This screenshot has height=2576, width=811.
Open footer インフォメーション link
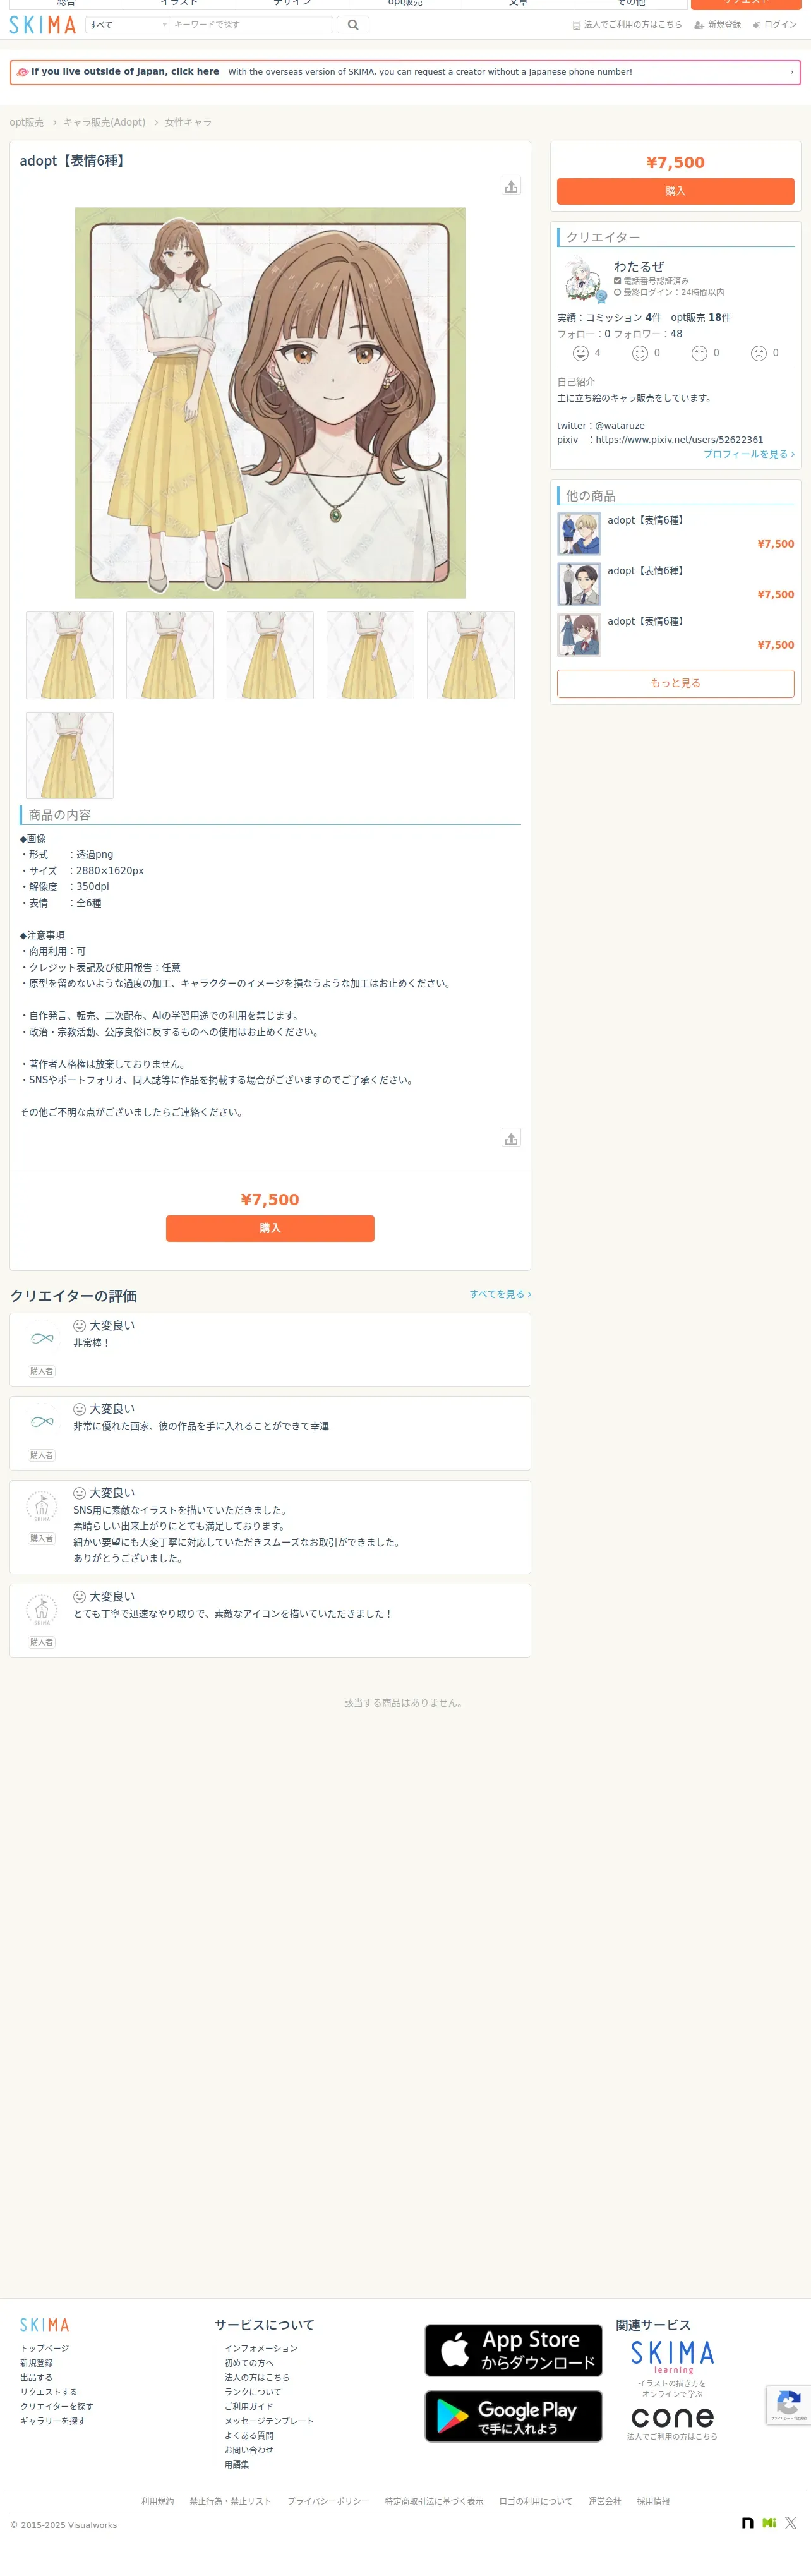click(x=261, y=2348)
